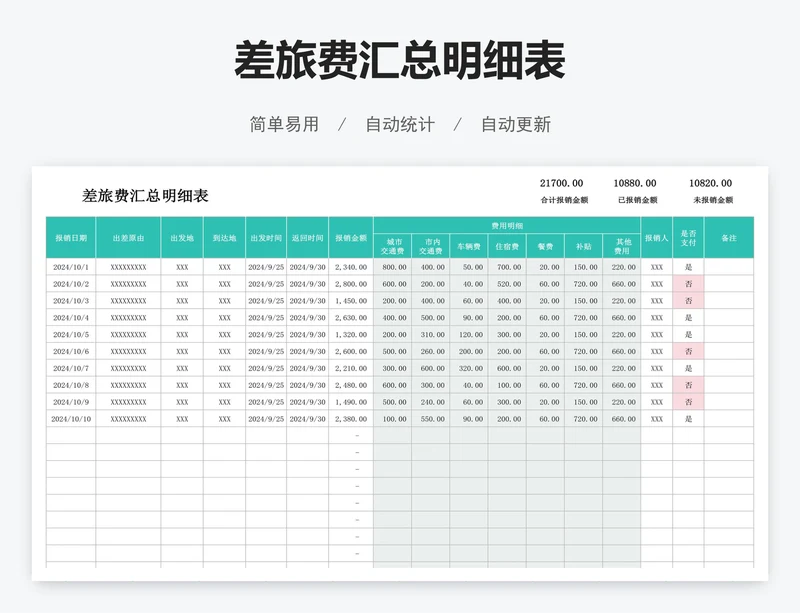Select the 是否支付 column header
The image size is (800, 613).
pos(688,238)
